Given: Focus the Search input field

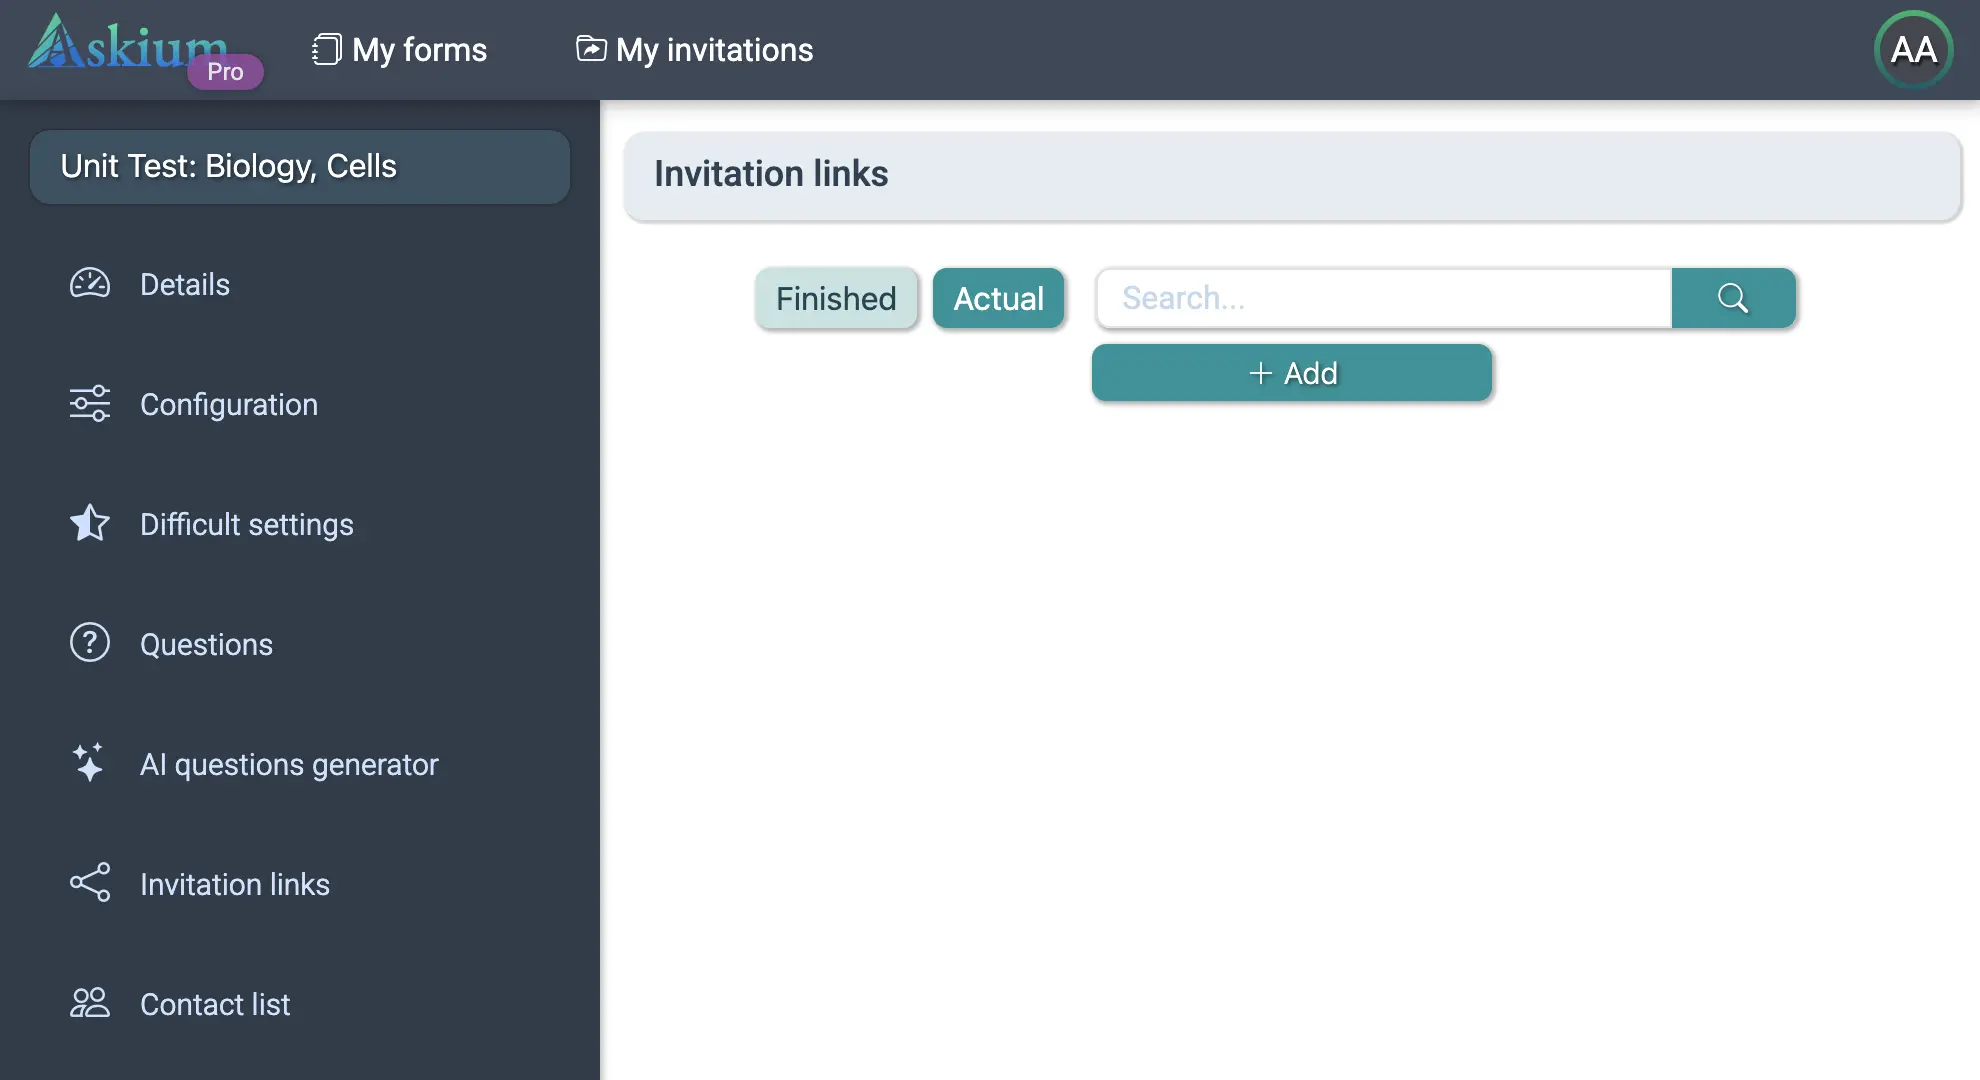Looking at the screenshot, I should tap(1384, 298).
